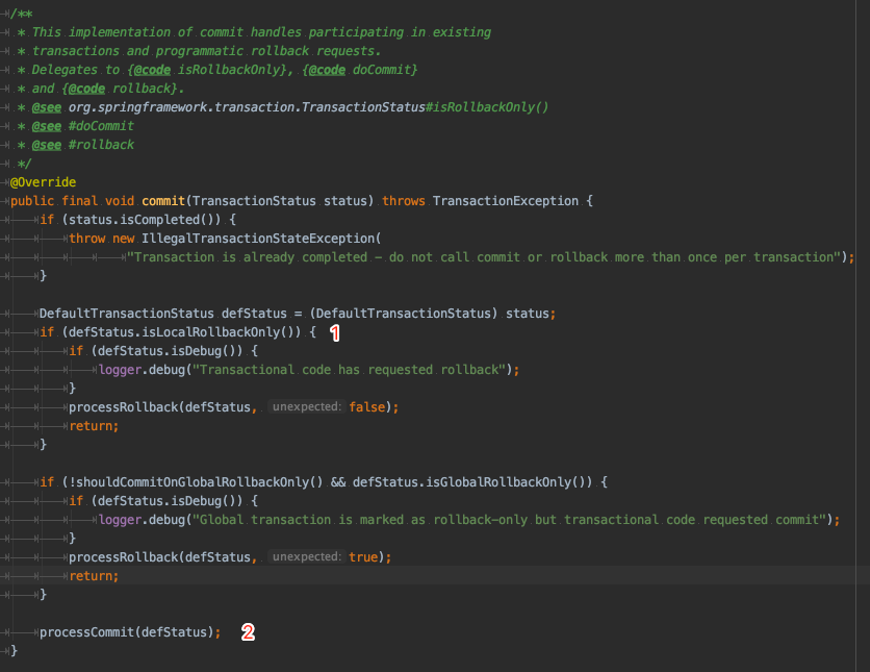Click the status.isCompleted() condition
Image resolution: width=870 pixels, height=672 pixels.
[145, 219]
